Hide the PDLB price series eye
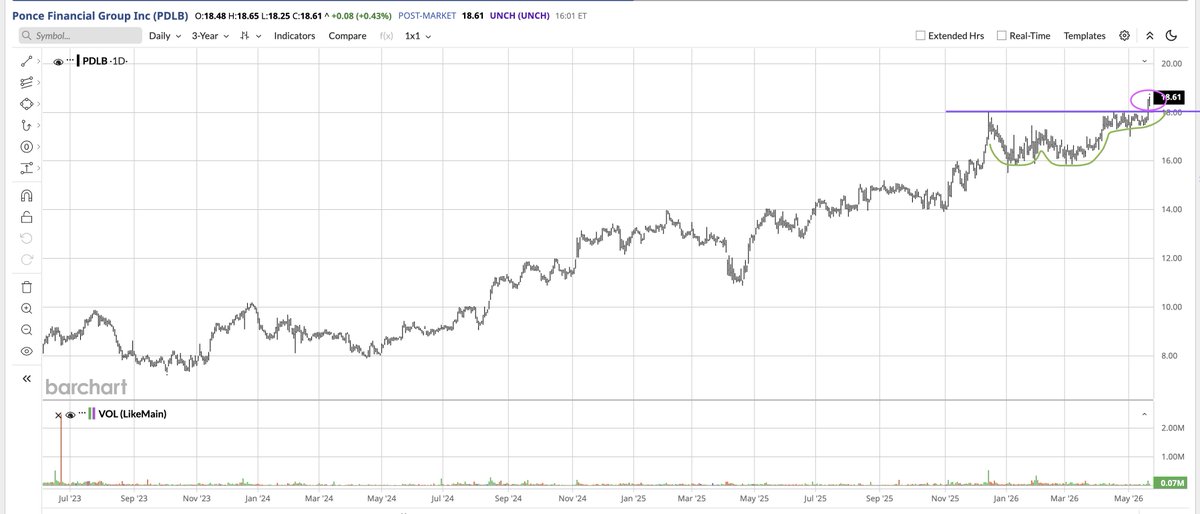The height and width of the screenshot is (514, 1200). (x=58, y=62)
